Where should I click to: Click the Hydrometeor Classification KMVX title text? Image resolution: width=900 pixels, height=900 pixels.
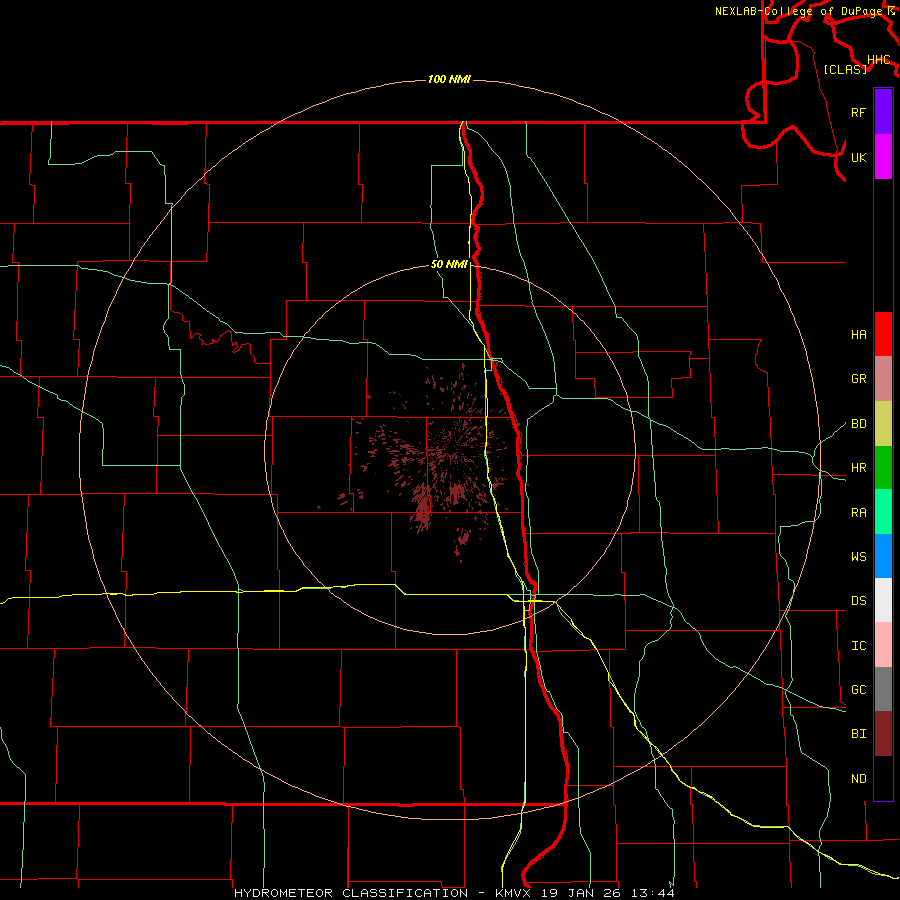pos(454,893)
